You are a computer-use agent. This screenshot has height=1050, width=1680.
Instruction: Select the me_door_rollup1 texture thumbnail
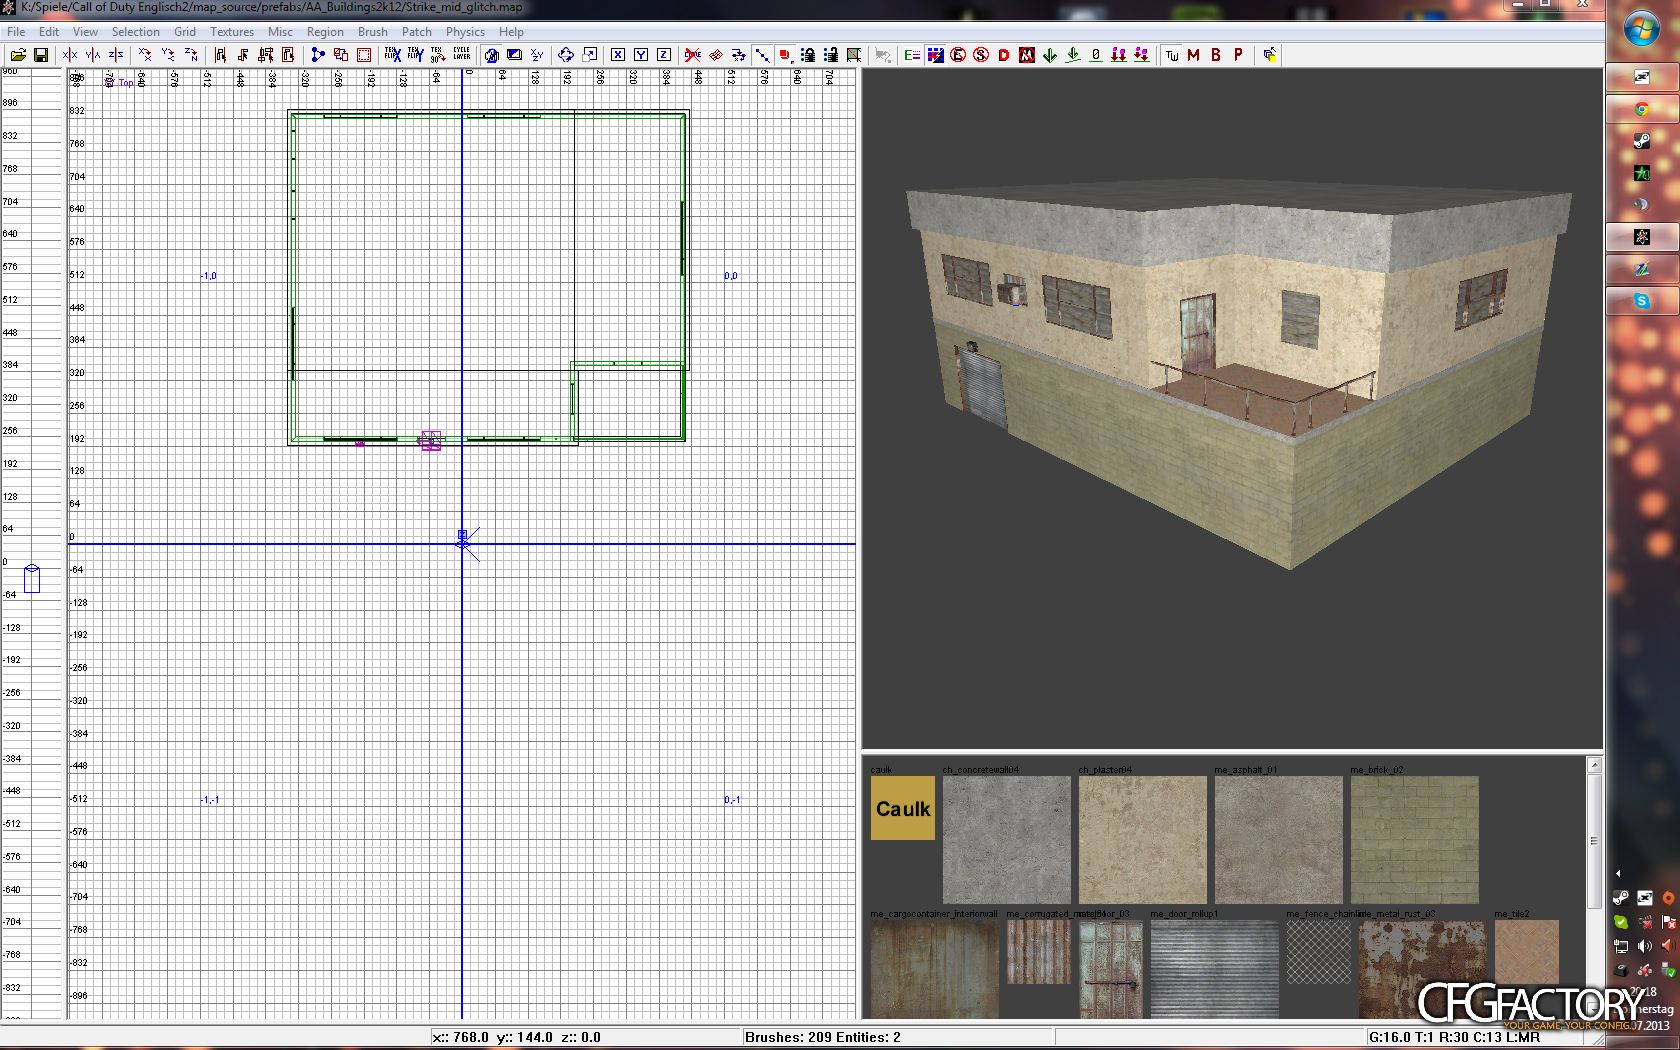(1215, 970)
